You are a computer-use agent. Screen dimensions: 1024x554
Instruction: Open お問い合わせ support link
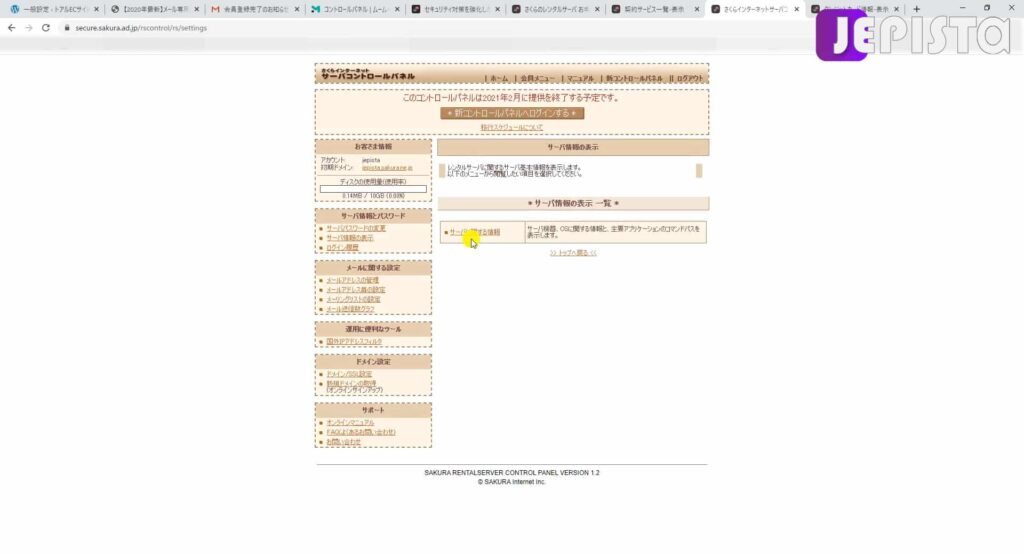point(344,442)
